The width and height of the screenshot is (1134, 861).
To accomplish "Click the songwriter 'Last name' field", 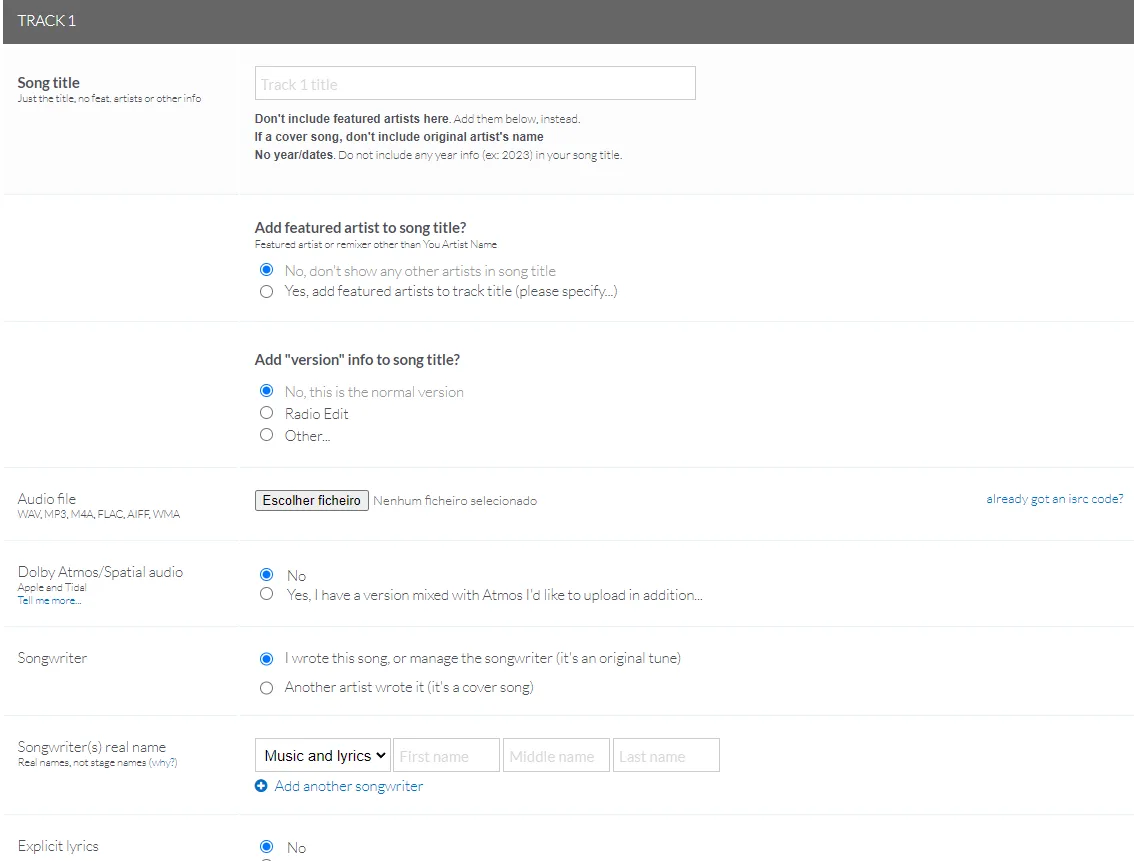I will (x=666, y=755).
